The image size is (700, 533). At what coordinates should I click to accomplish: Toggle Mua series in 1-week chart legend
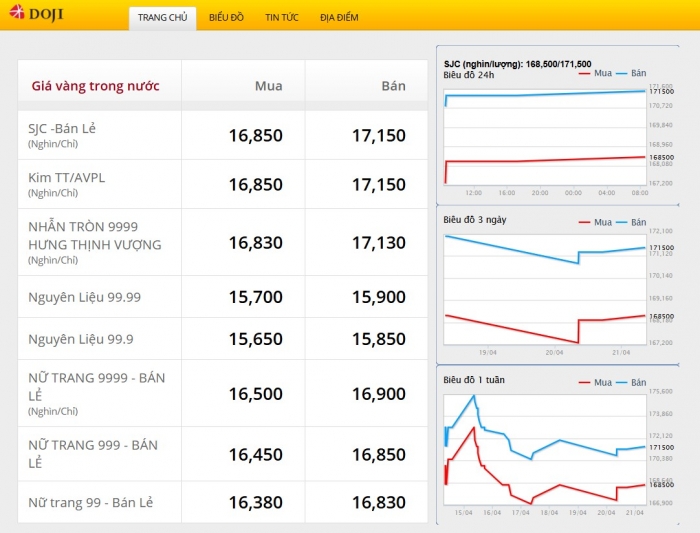click(x=596, y=382)
